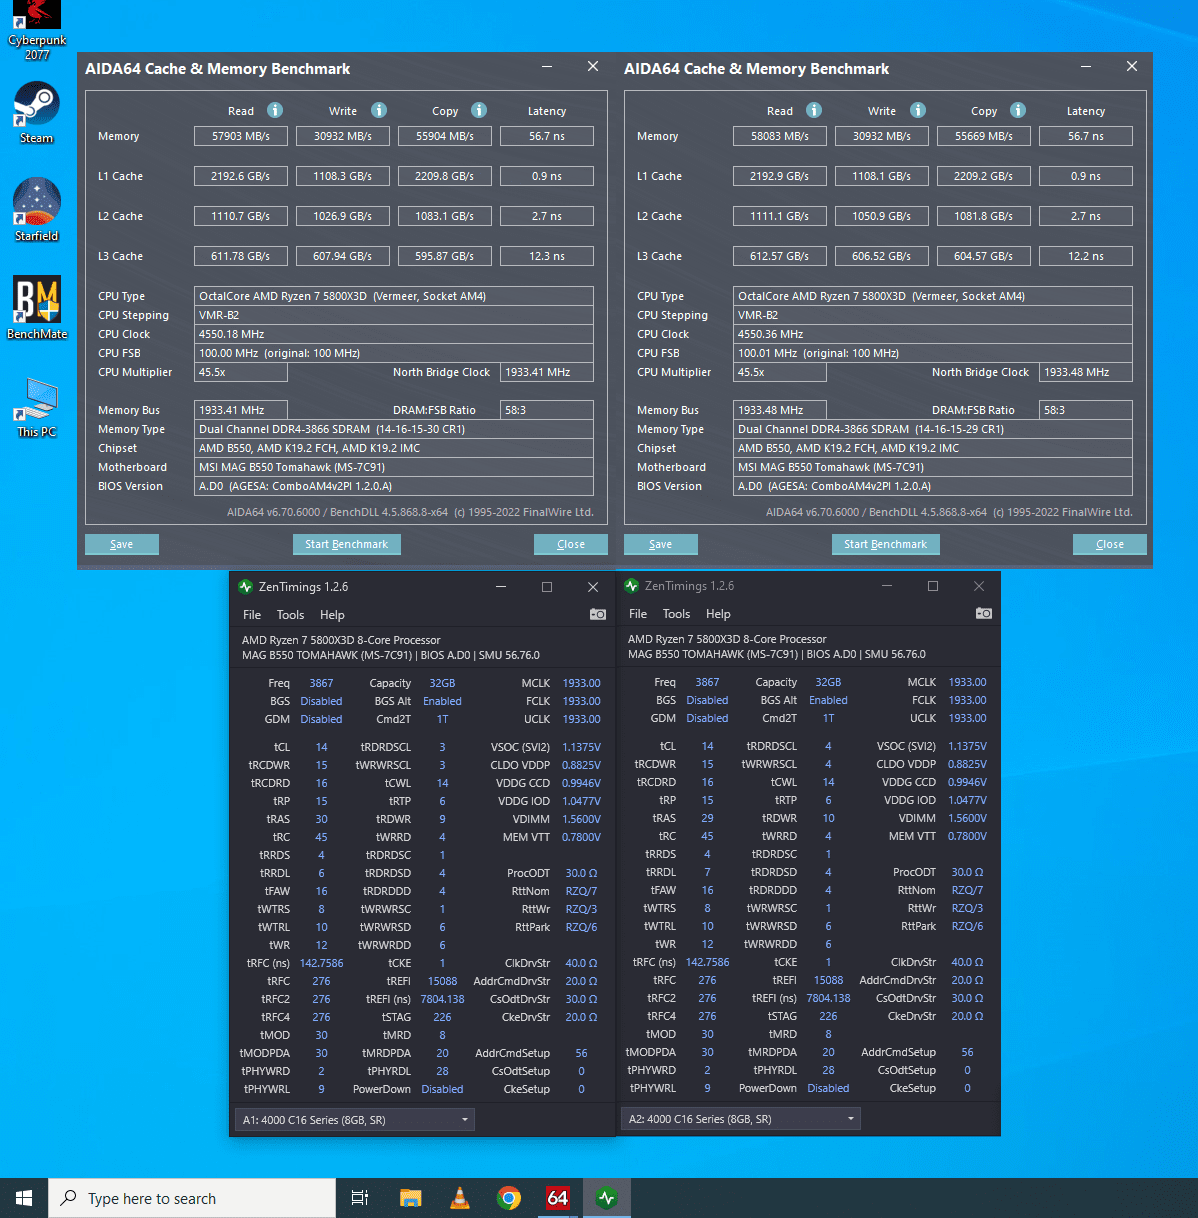Click tRFC (ns) value 142.7586 in left ZenTimings

tap(321, 963)
